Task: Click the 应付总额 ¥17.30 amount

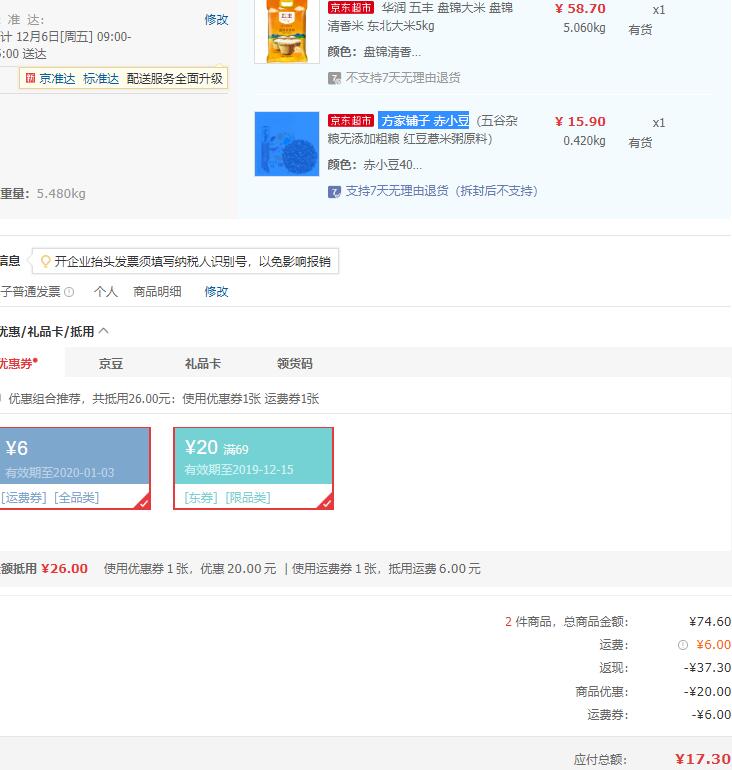Action: [703, 759]
